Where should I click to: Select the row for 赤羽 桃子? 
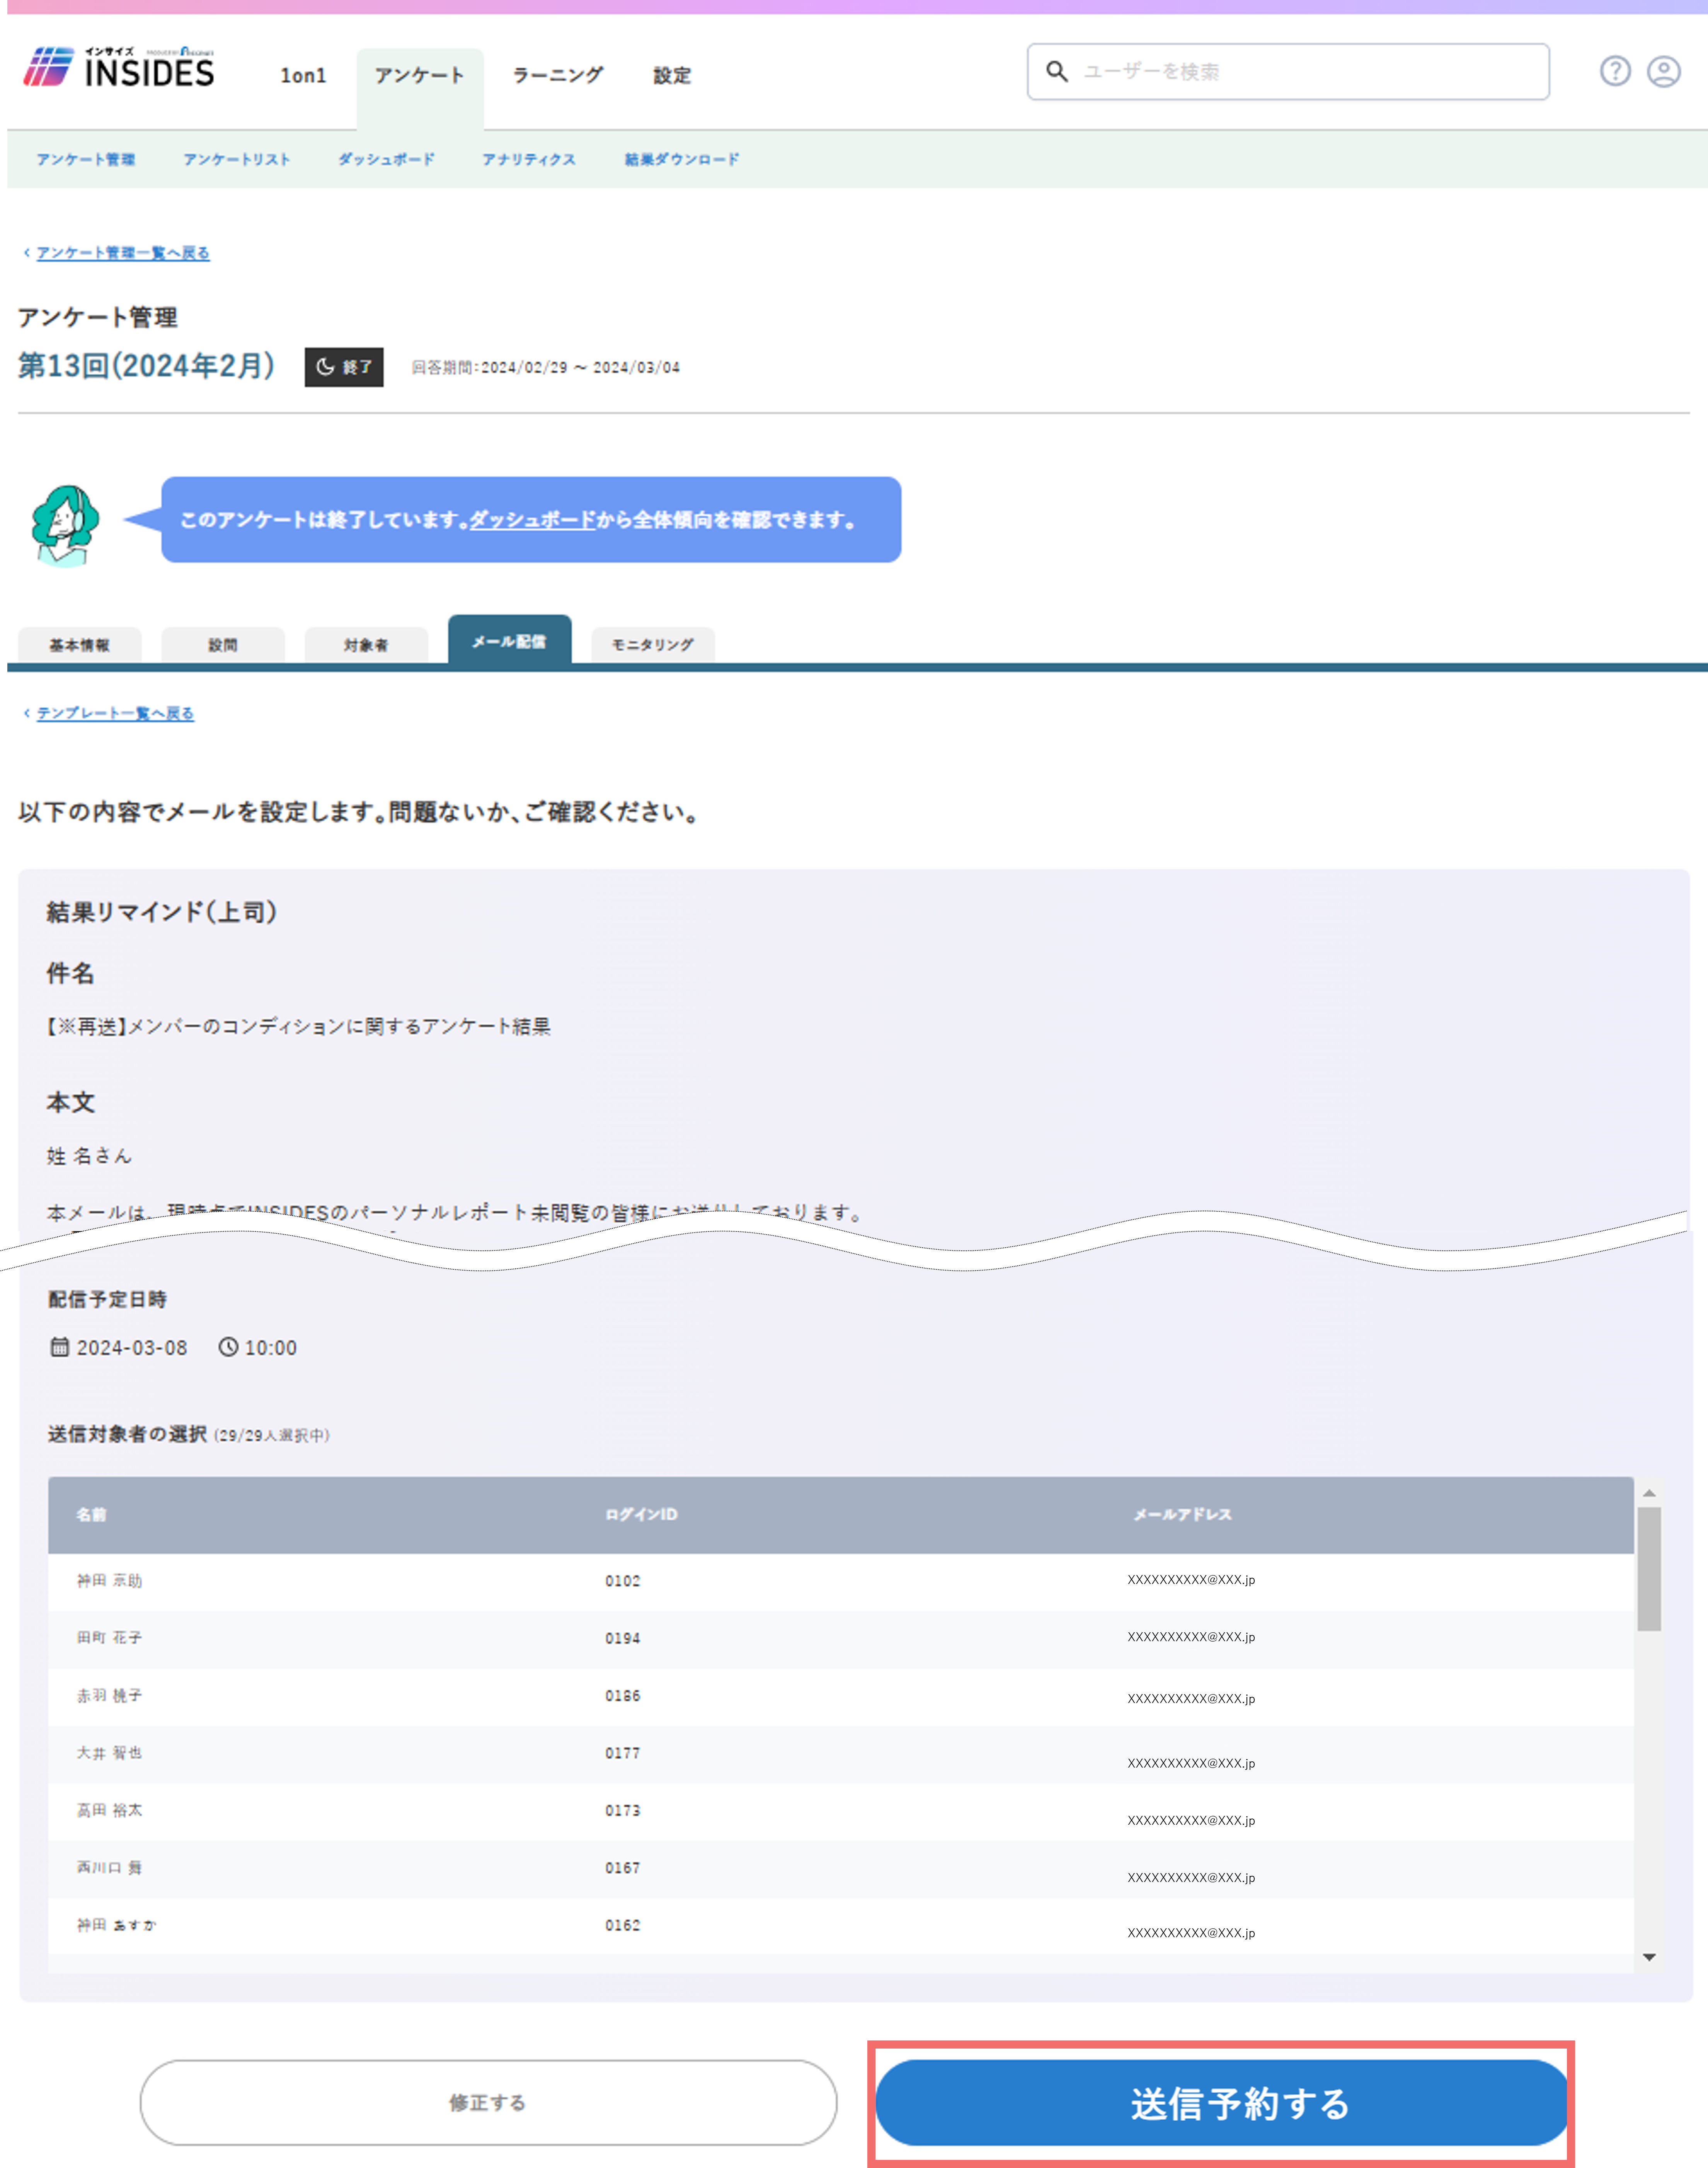[x=841, y=1696]
